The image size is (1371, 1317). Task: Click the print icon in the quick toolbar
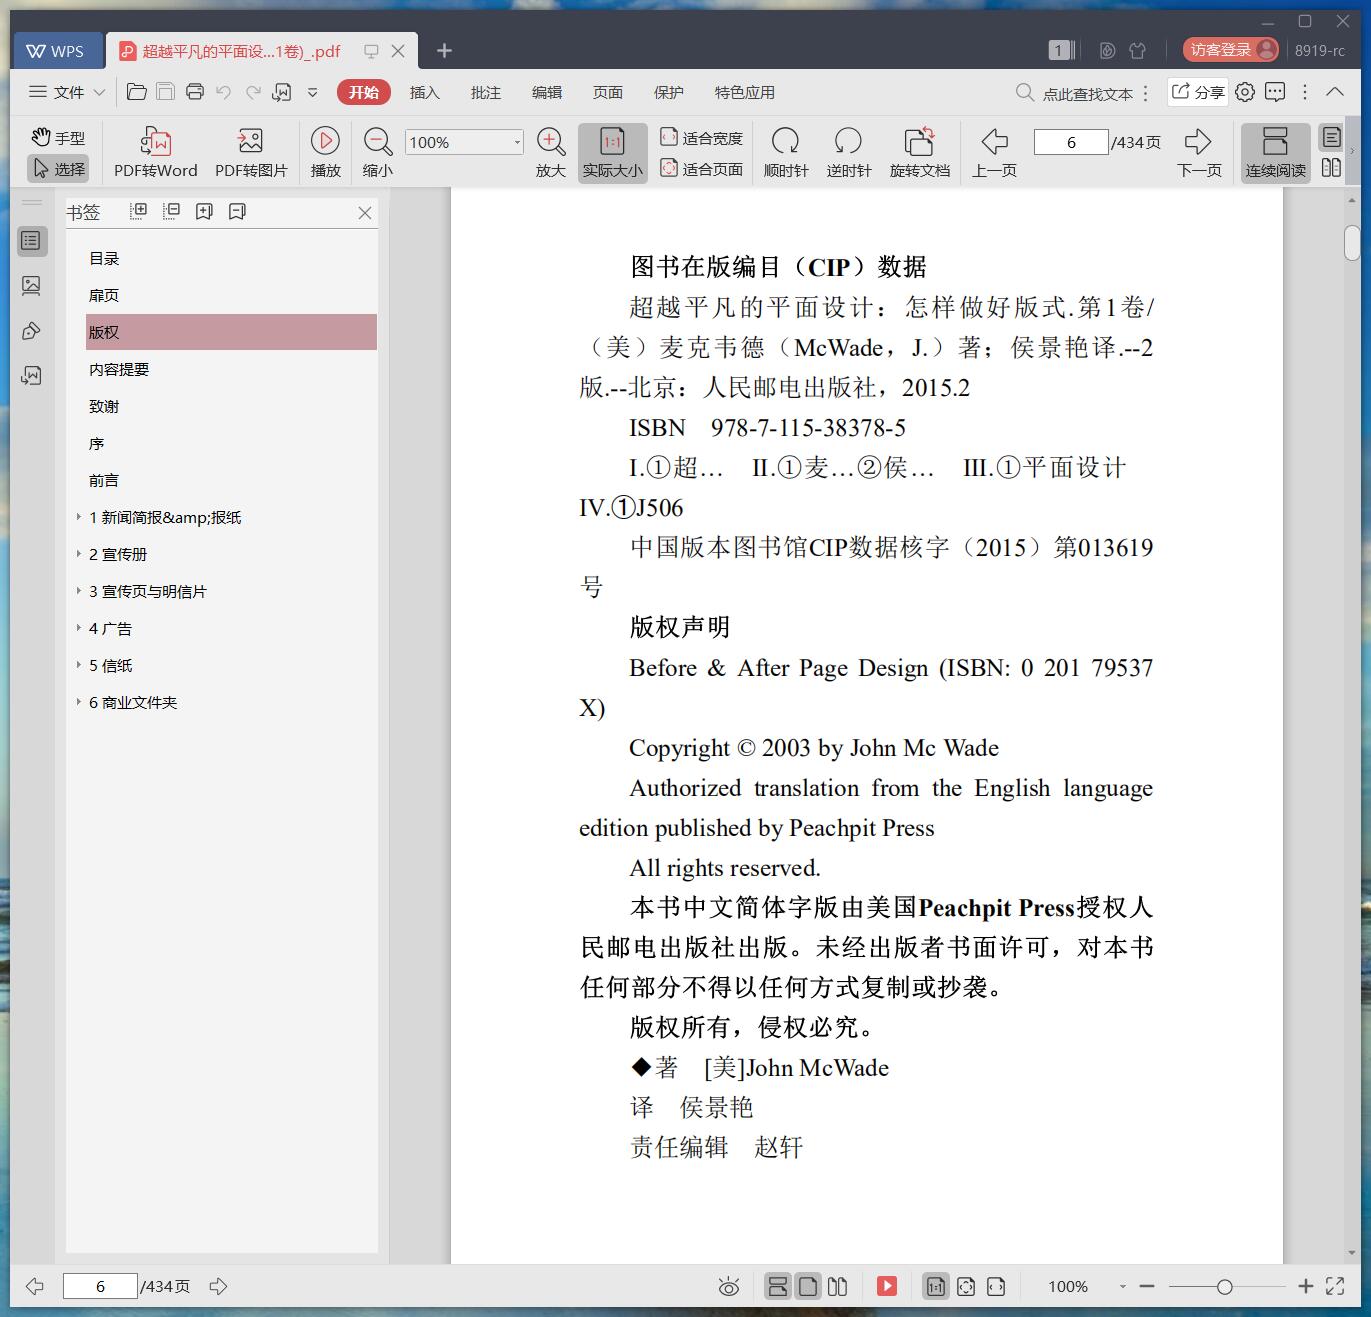(x=195, y=92)
